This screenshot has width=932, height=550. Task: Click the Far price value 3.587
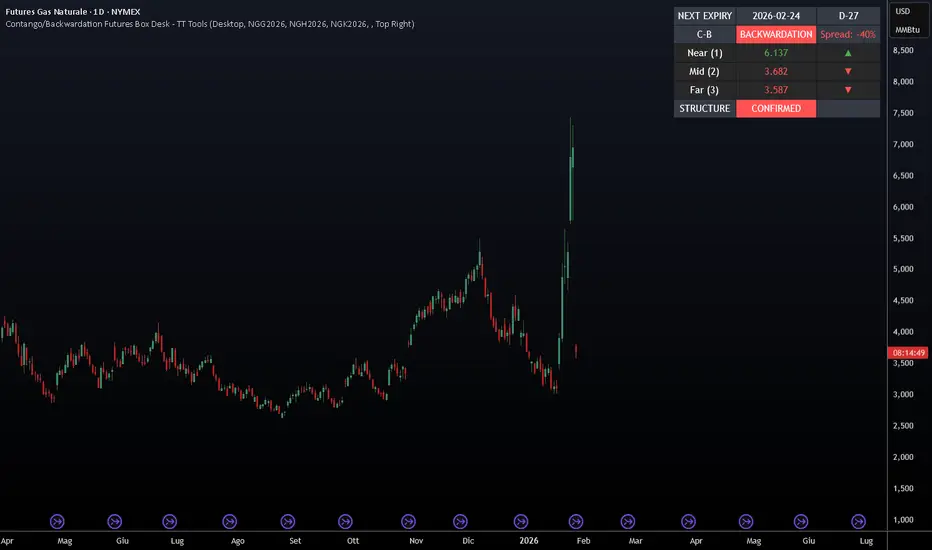point(776,90)
